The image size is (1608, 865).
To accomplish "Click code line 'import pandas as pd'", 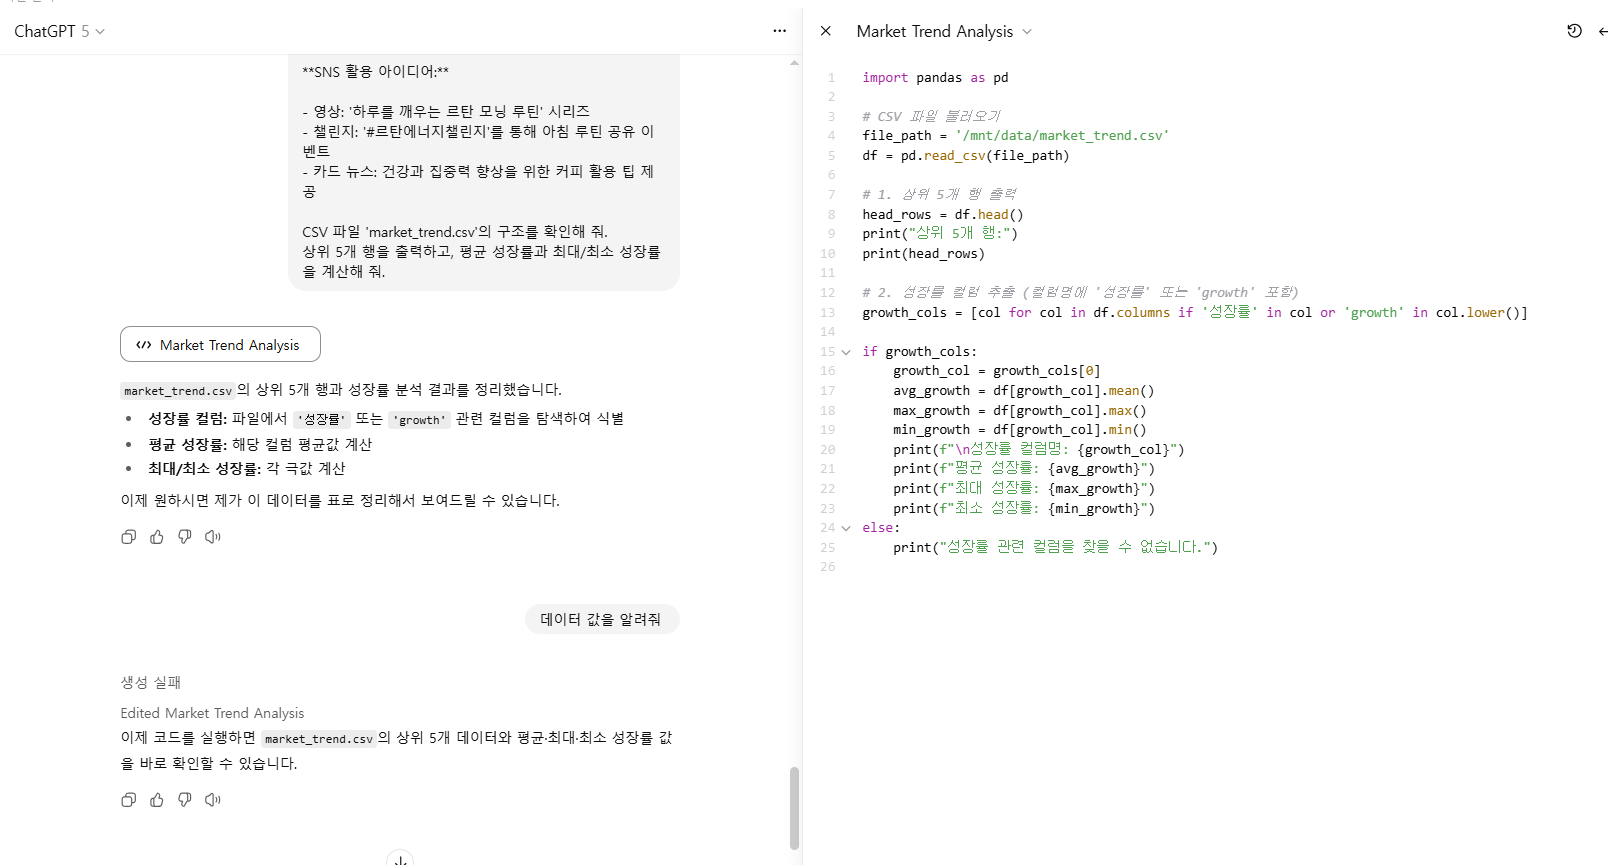I will [935, 77].
